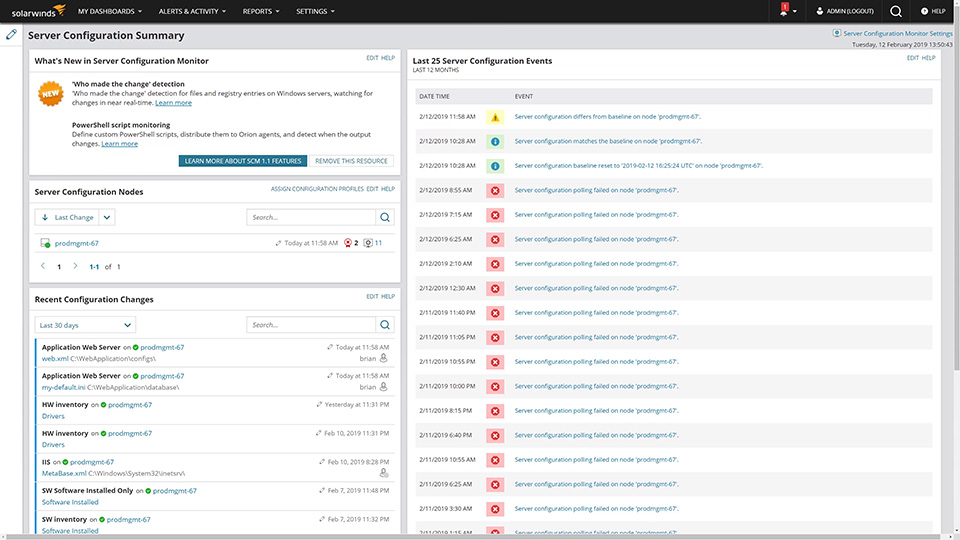
Task: Open the Alerts & Activity menu
Action: [192, 11]
